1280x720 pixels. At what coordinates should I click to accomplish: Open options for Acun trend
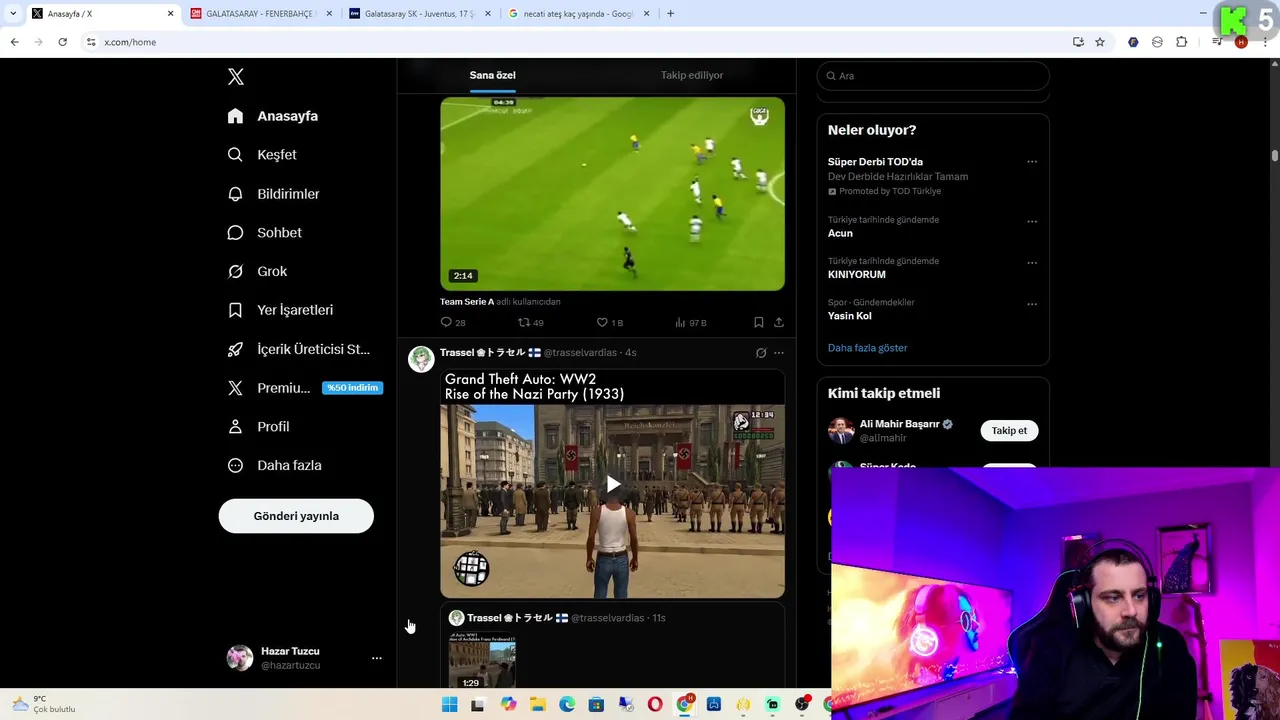1032,222
